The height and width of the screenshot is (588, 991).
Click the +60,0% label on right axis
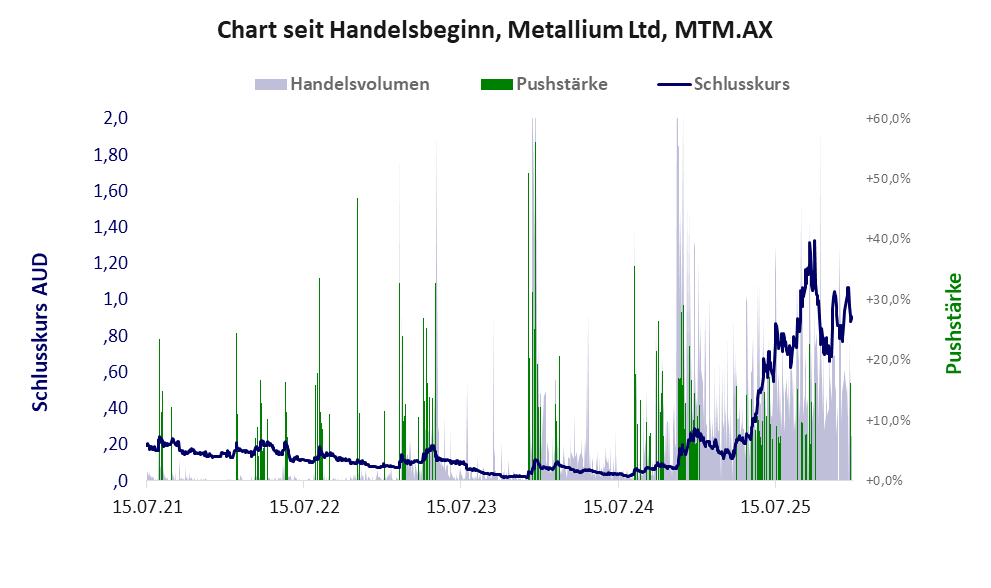click(x=887, y=118)
